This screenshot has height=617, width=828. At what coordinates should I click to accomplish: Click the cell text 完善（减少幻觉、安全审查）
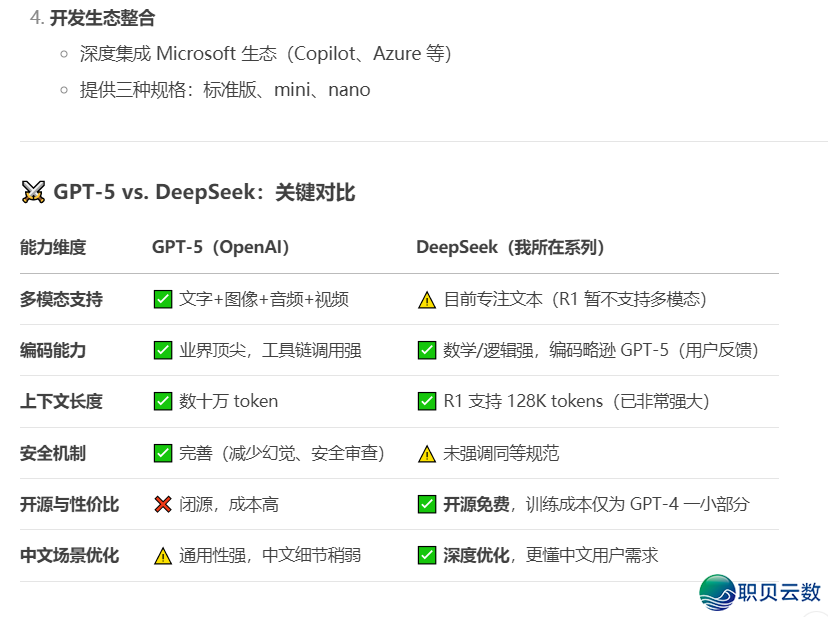(282, 453)
